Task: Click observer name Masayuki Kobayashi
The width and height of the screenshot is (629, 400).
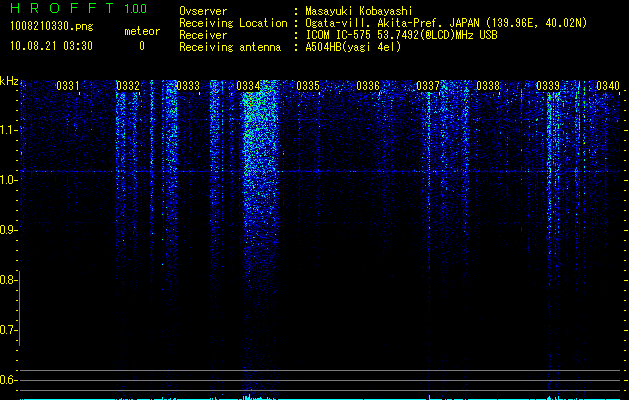Action: pyautogui.click(x=359, y=11)
